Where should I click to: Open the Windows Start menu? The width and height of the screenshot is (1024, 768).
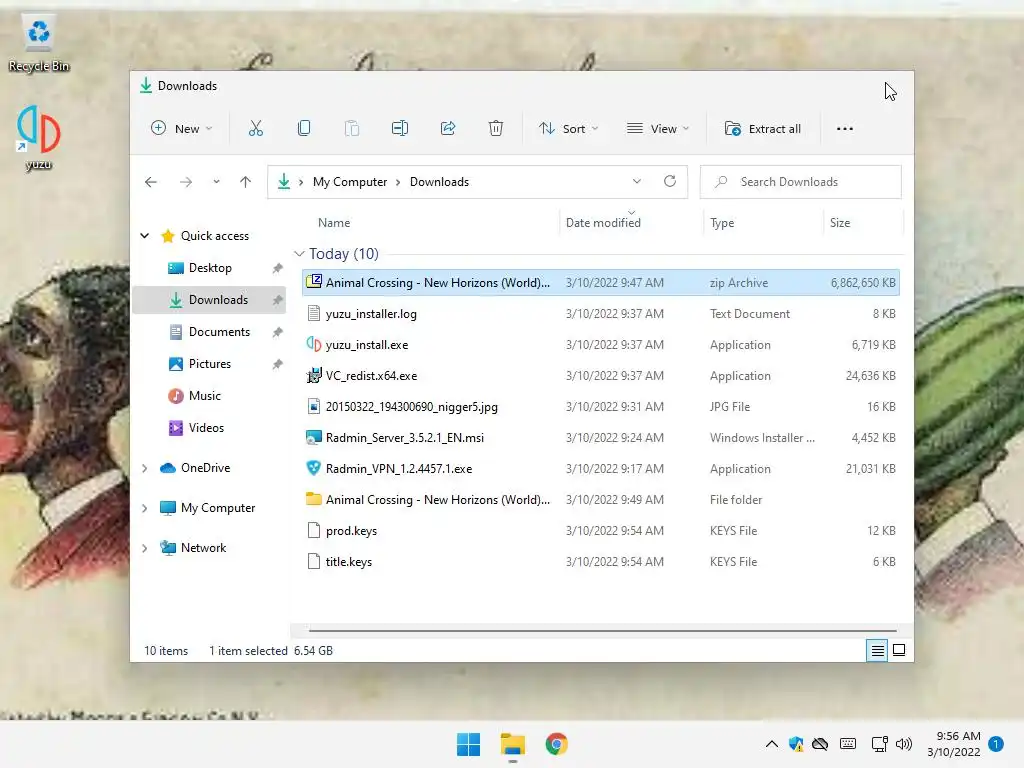tap(468, 744)
